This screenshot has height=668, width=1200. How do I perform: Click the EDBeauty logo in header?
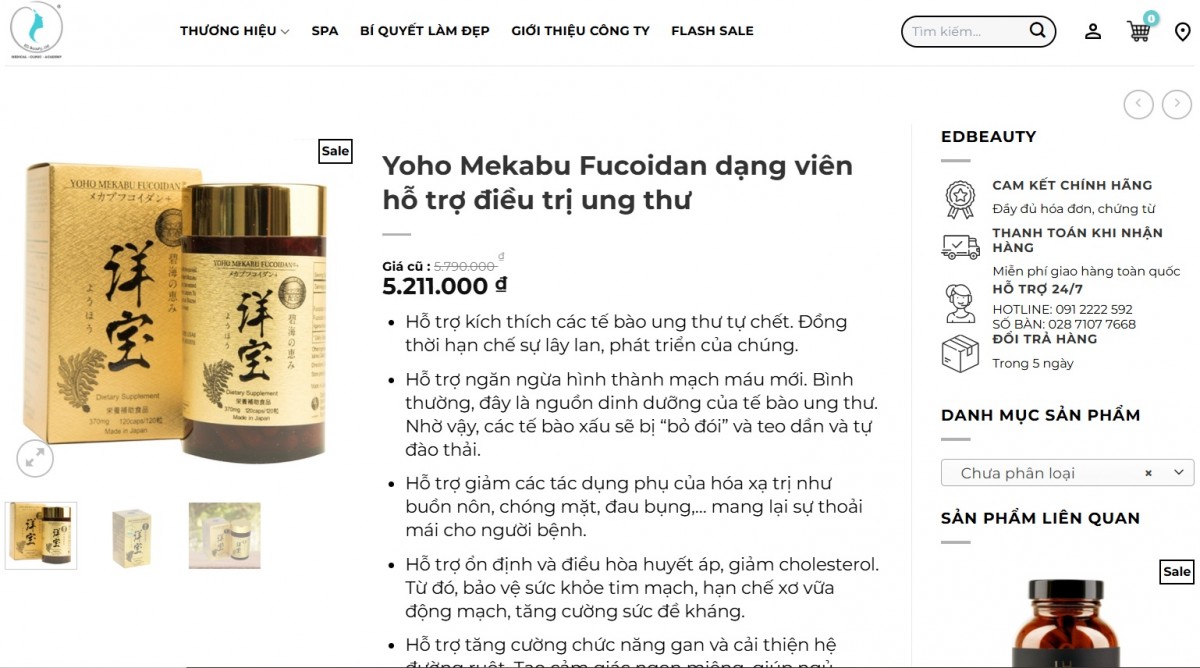37,30
